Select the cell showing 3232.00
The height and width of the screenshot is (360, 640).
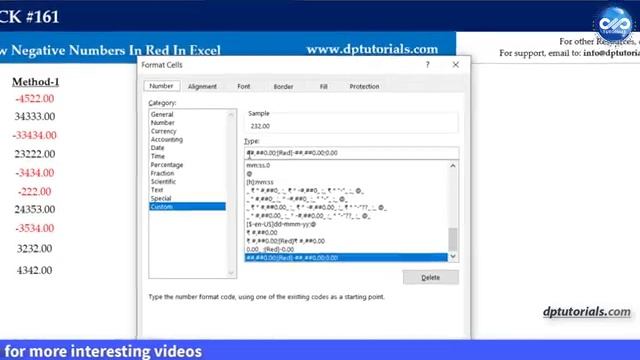[34, 249]
